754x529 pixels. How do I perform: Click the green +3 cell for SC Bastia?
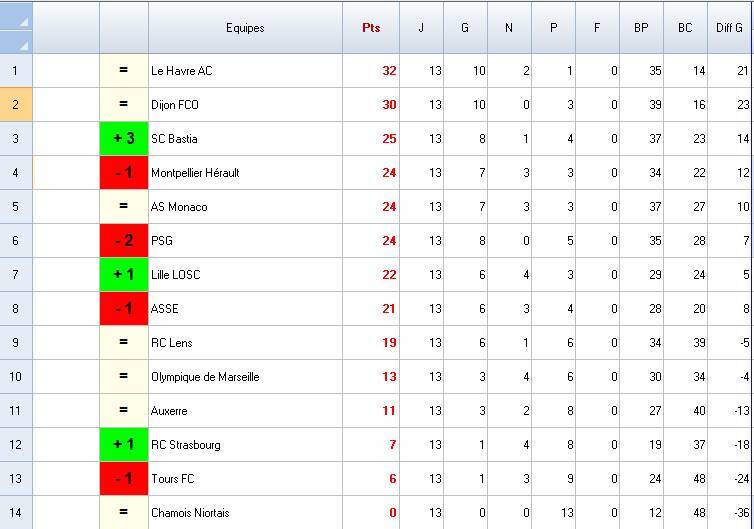click(x=124, y=139)
